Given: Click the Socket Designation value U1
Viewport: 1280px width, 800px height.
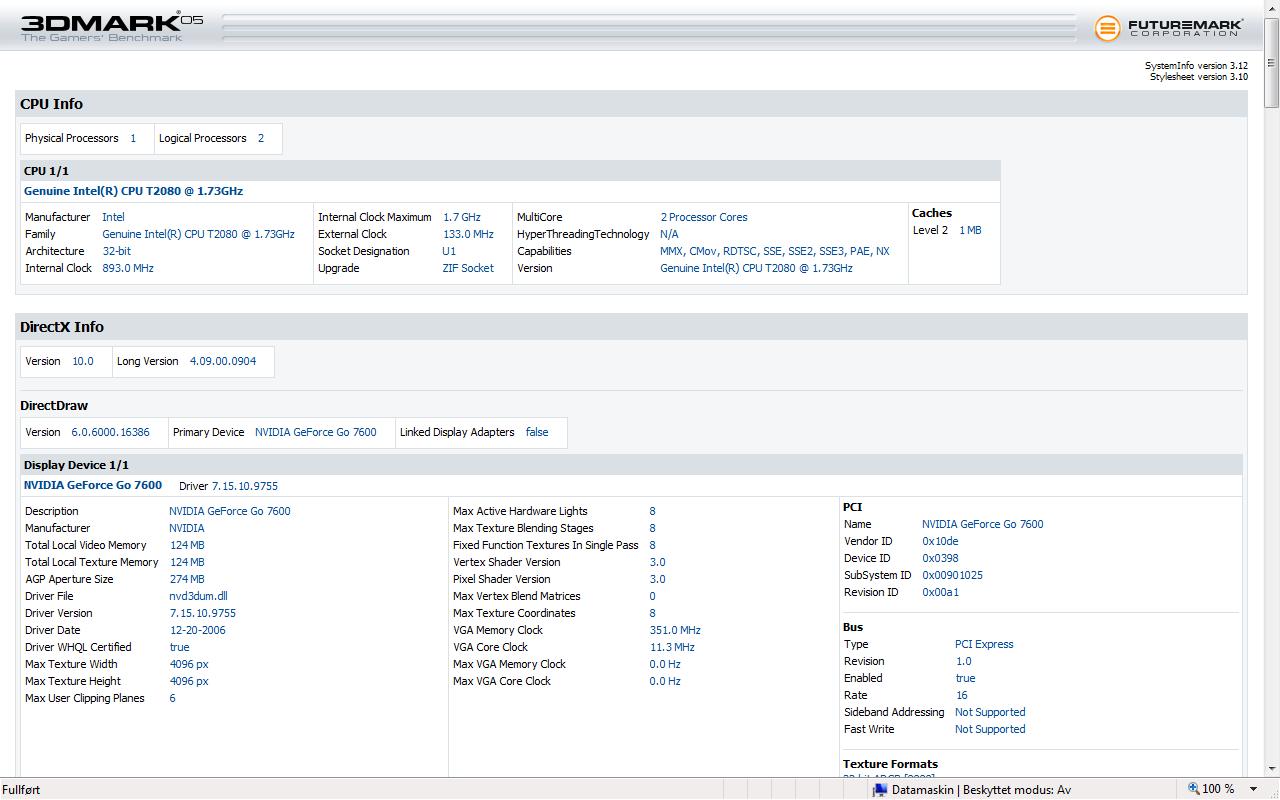Looking at the screenshot, I should point(449,251).
